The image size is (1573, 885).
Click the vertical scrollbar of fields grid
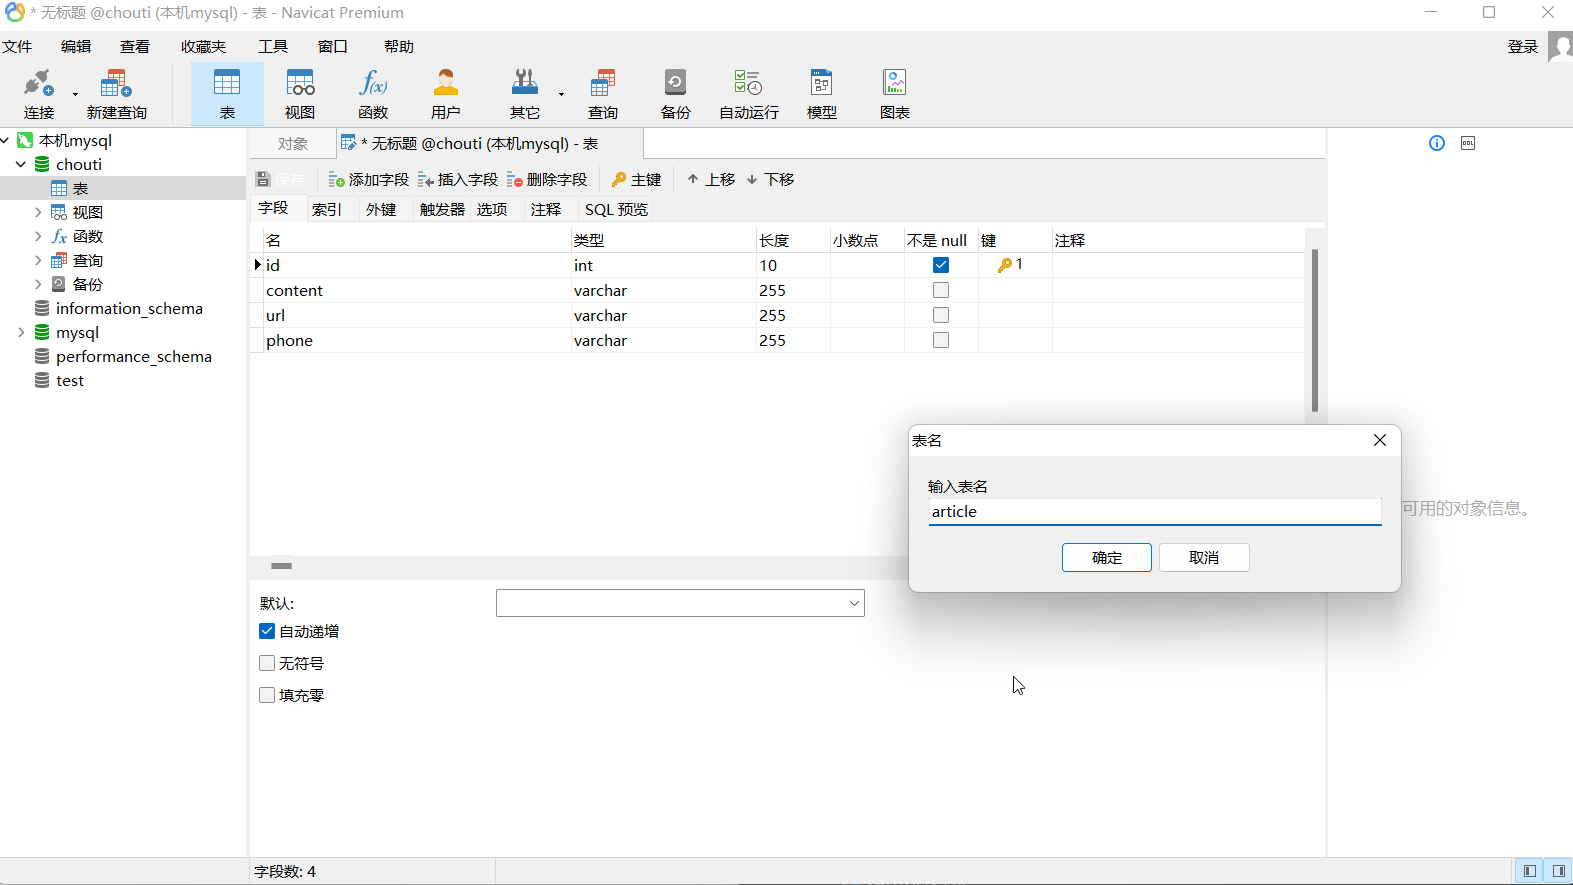[1314, 330]
